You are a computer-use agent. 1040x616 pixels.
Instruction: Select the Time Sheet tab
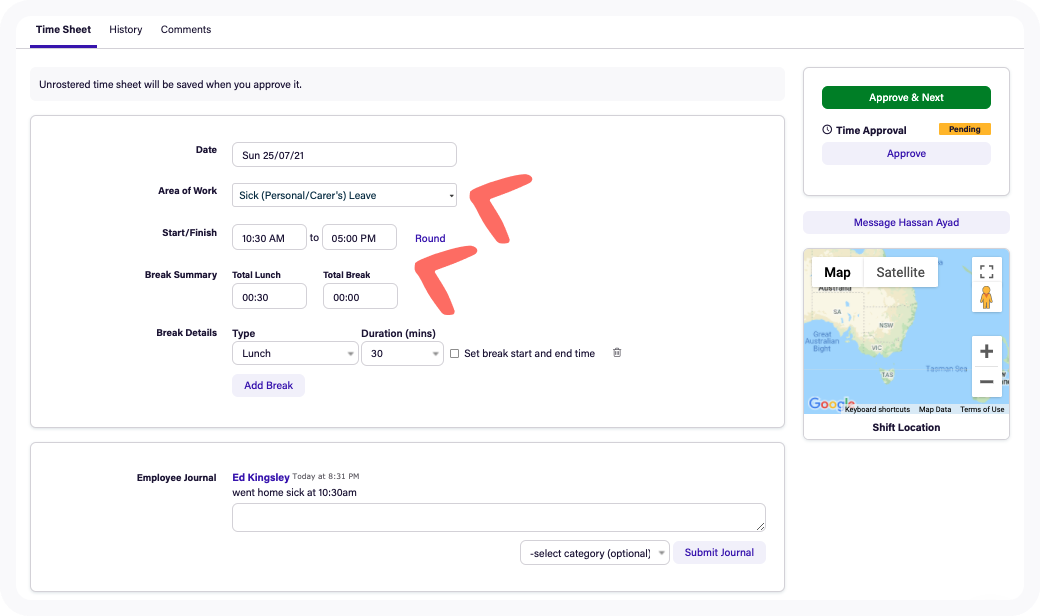coord(63,30)
